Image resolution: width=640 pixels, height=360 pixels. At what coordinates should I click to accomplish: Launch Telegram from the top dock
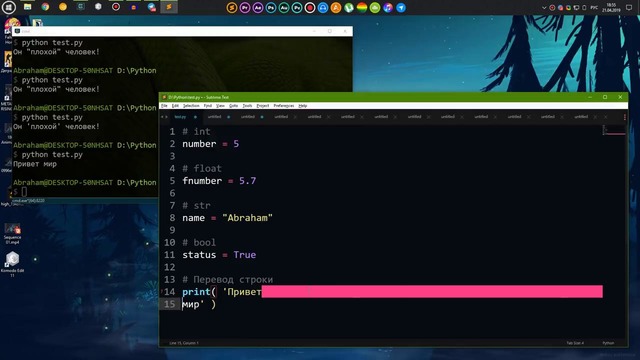(x=401, y=7)
